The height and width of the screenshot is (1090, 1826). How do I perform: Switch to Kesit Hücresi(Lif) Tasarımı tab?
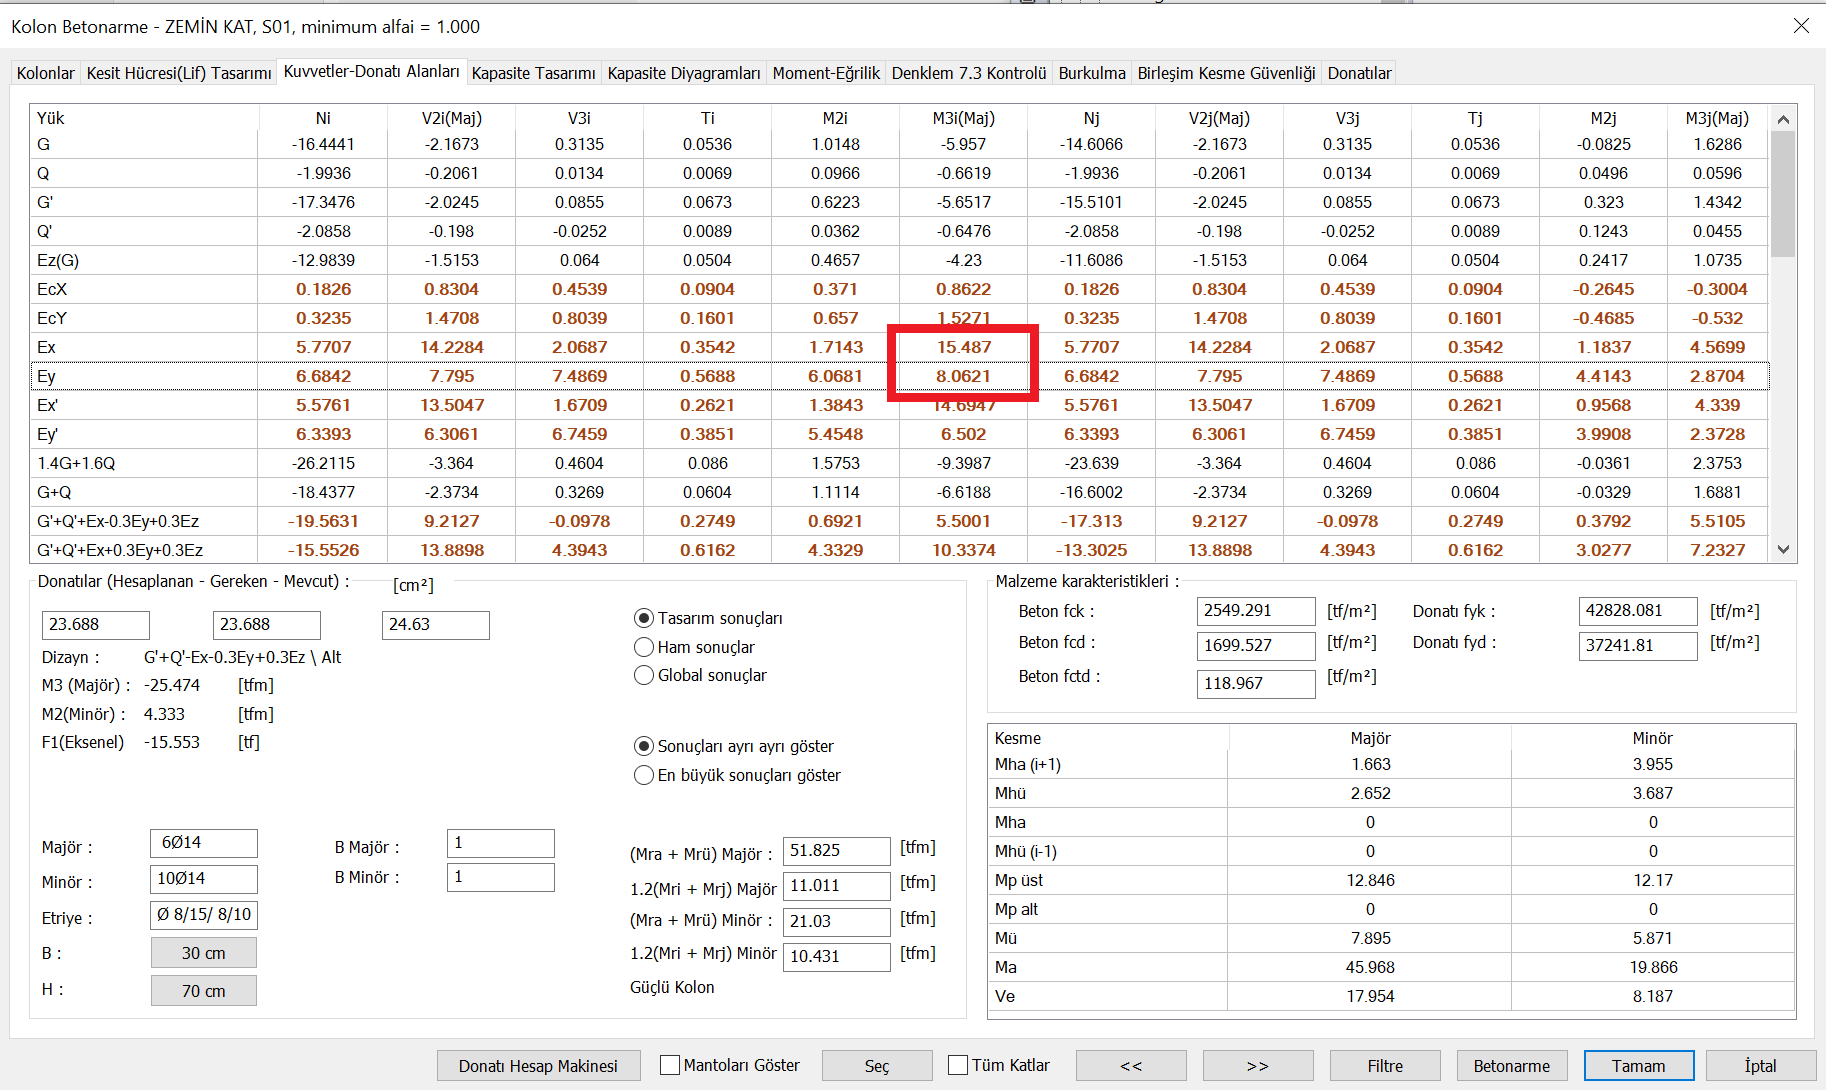pos(179,73)
